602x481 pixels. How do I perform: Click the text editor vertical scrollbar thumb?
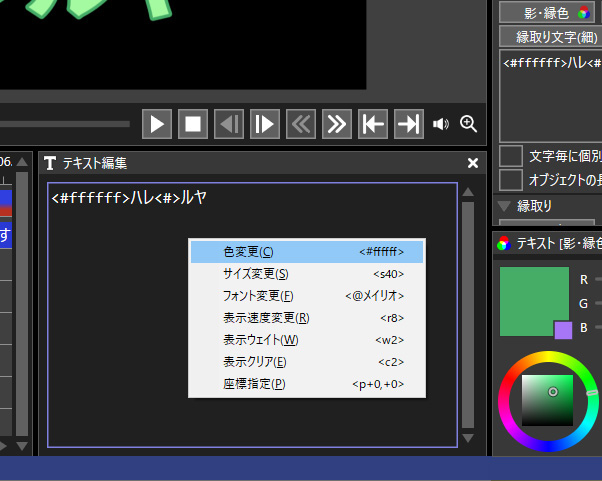468,315
